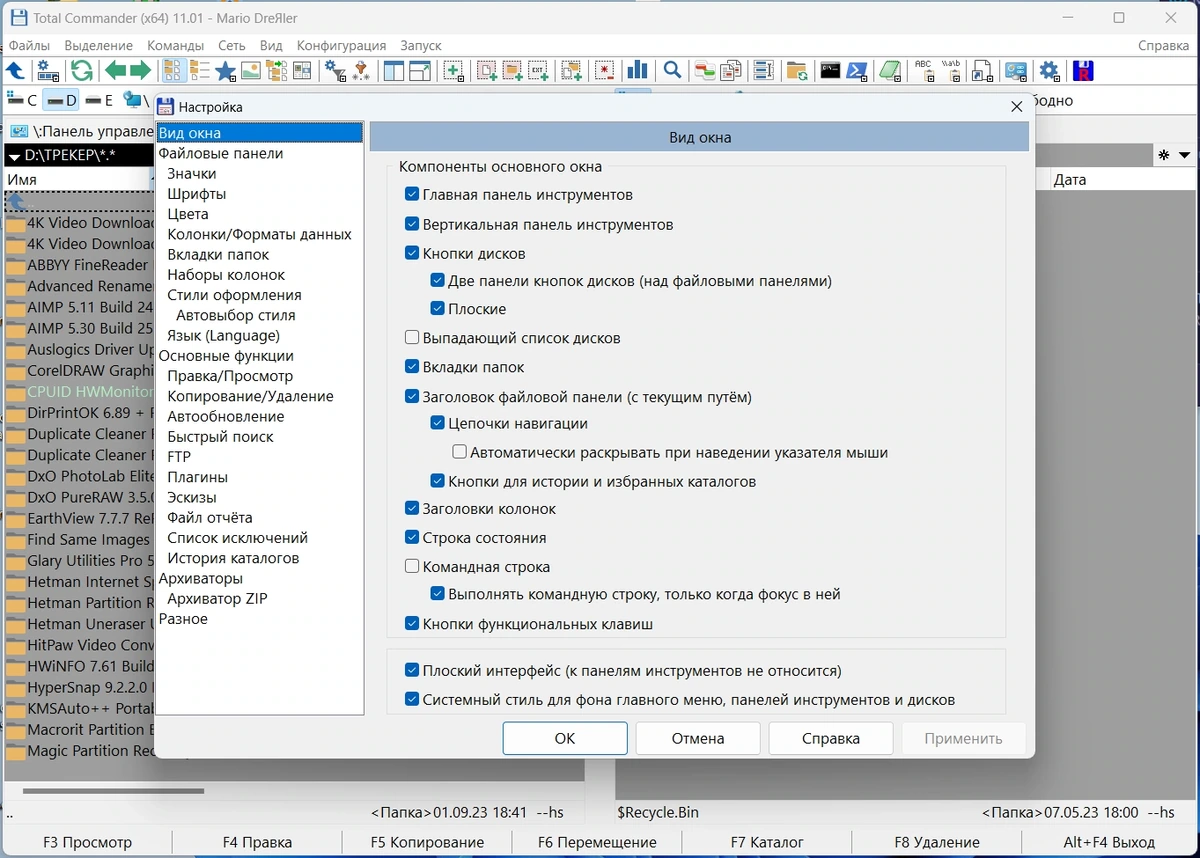
Task: Click the ABC copy names clipboard icon
Action: pyautogui.click(x=923, y=70)
